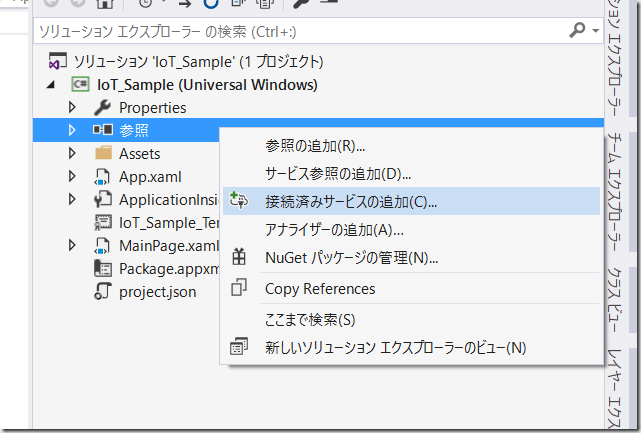Select the App.xaml file label

tap(150, 177)
